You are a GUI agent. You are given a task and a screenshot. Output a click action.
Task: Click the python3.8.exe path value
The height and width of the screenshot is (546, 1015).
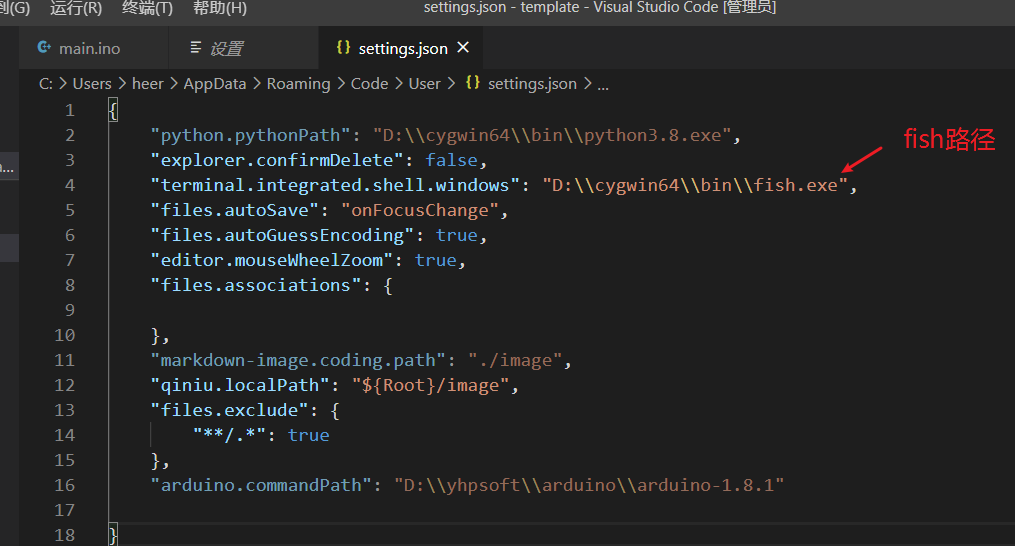(552, 135)
